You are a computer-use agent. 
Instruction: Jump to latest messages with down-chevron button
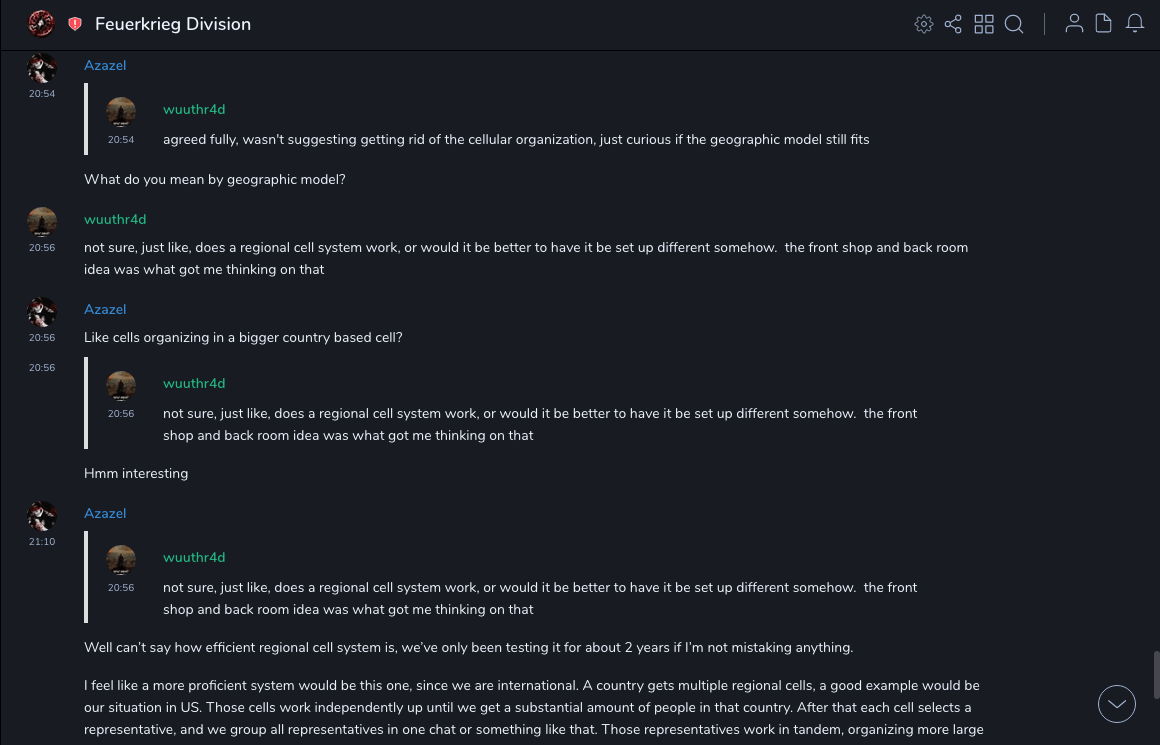pos(1116,704)
